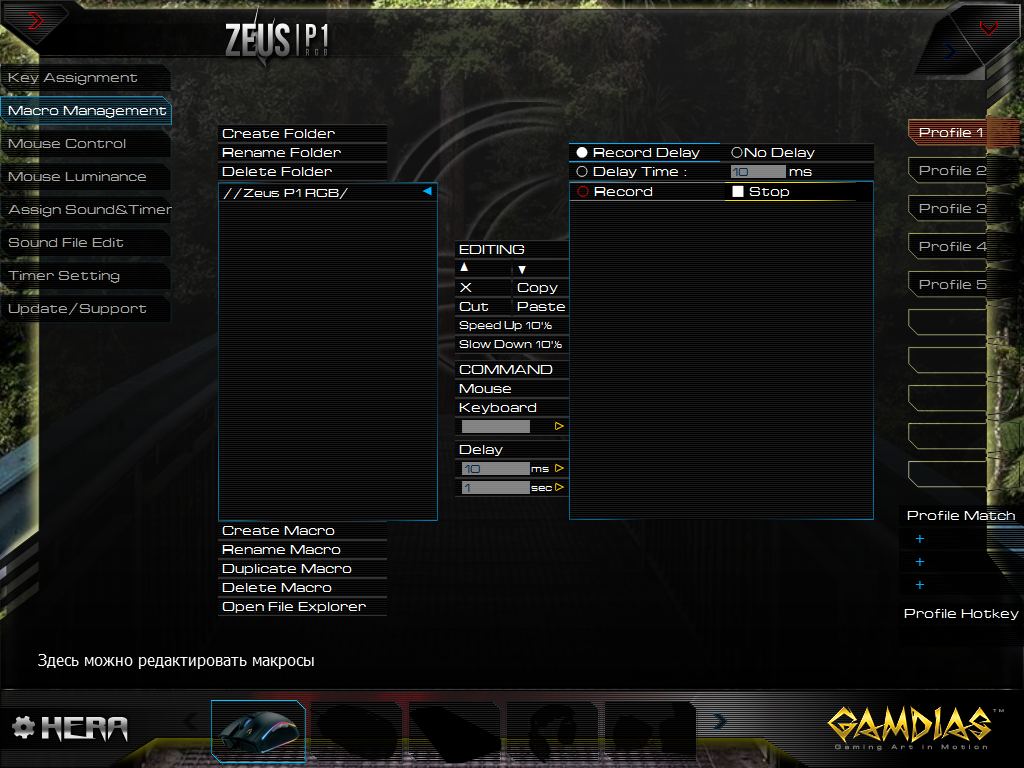Select the Delay Time radio button
The image size is (1024, 768).
[582, 172]
